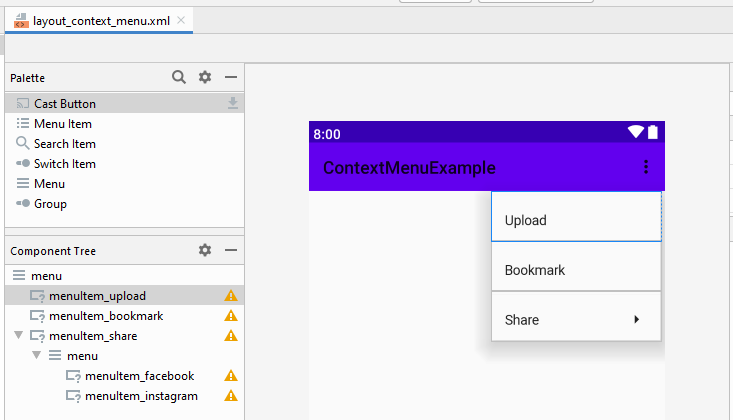733x420 pixels.
Task: Click warning icon for menuItem_facebook
Action: point(231,376)
